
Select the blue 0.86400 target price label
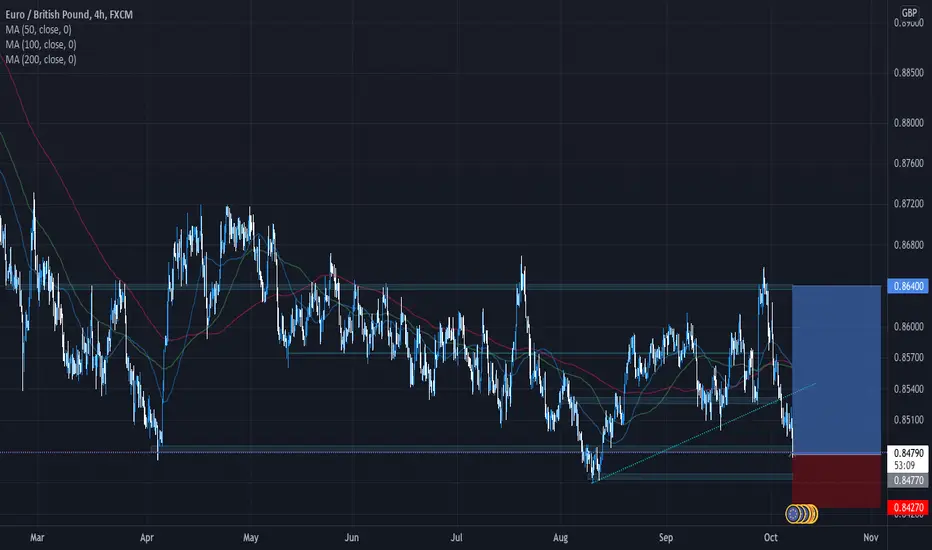tap(908, 286)
